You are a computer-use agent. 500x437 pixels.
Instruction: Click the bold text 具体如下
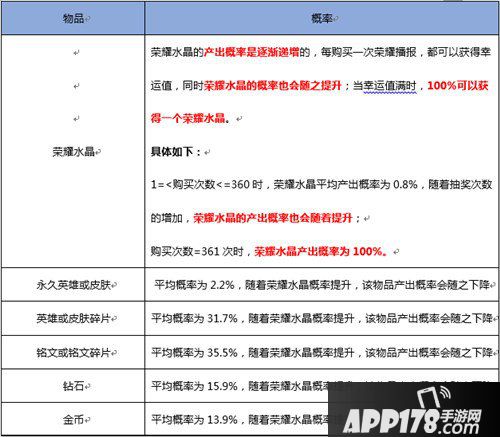[172, 152]
